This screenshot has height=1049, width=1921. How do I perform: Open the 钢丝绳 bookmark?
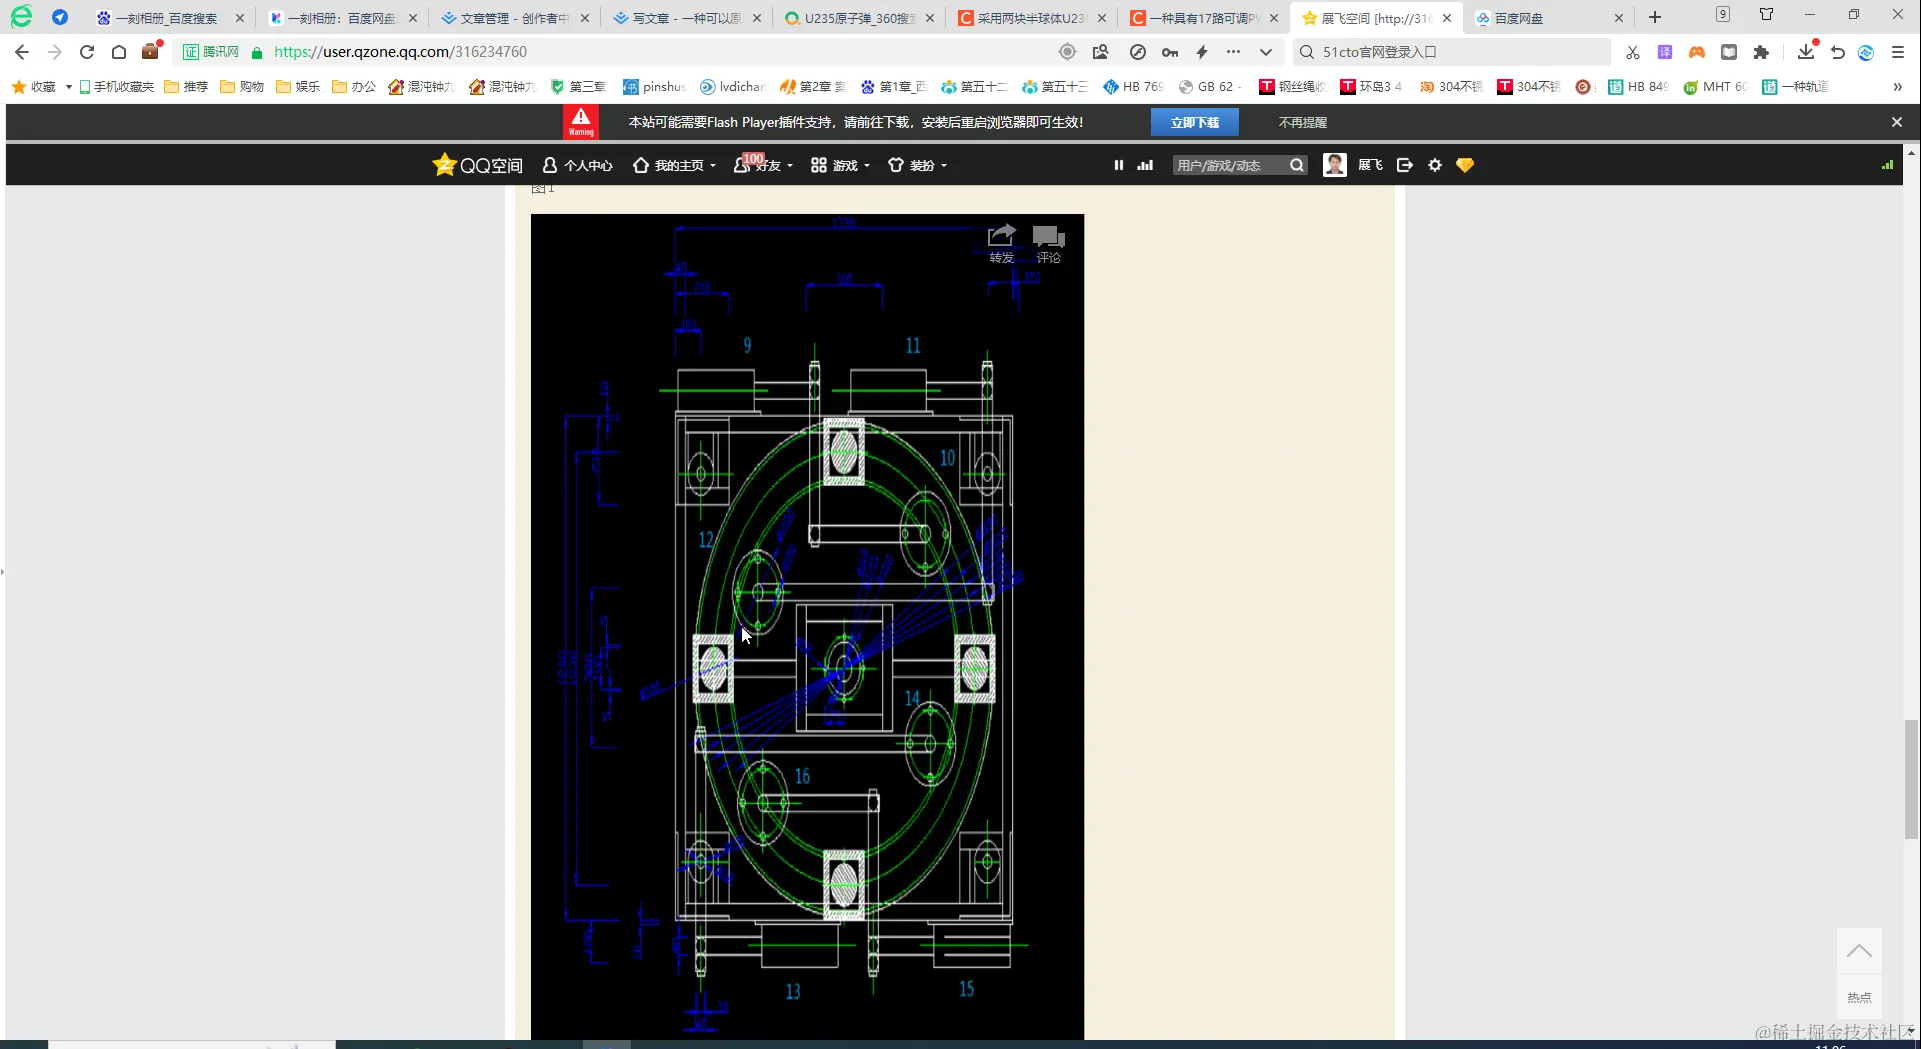1291,87
